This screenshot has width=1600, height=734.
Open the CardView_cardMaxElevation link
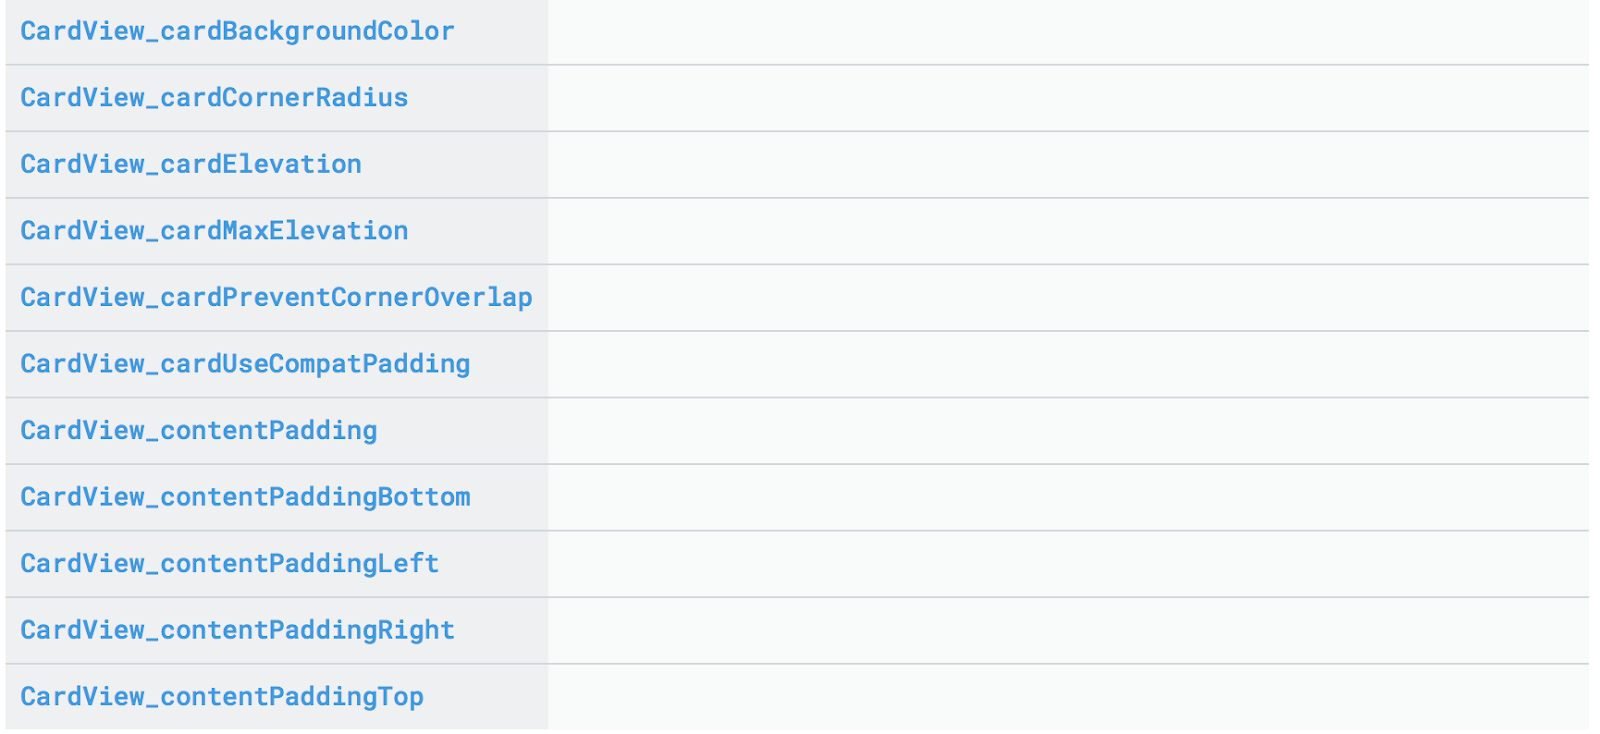click(214, 231)
